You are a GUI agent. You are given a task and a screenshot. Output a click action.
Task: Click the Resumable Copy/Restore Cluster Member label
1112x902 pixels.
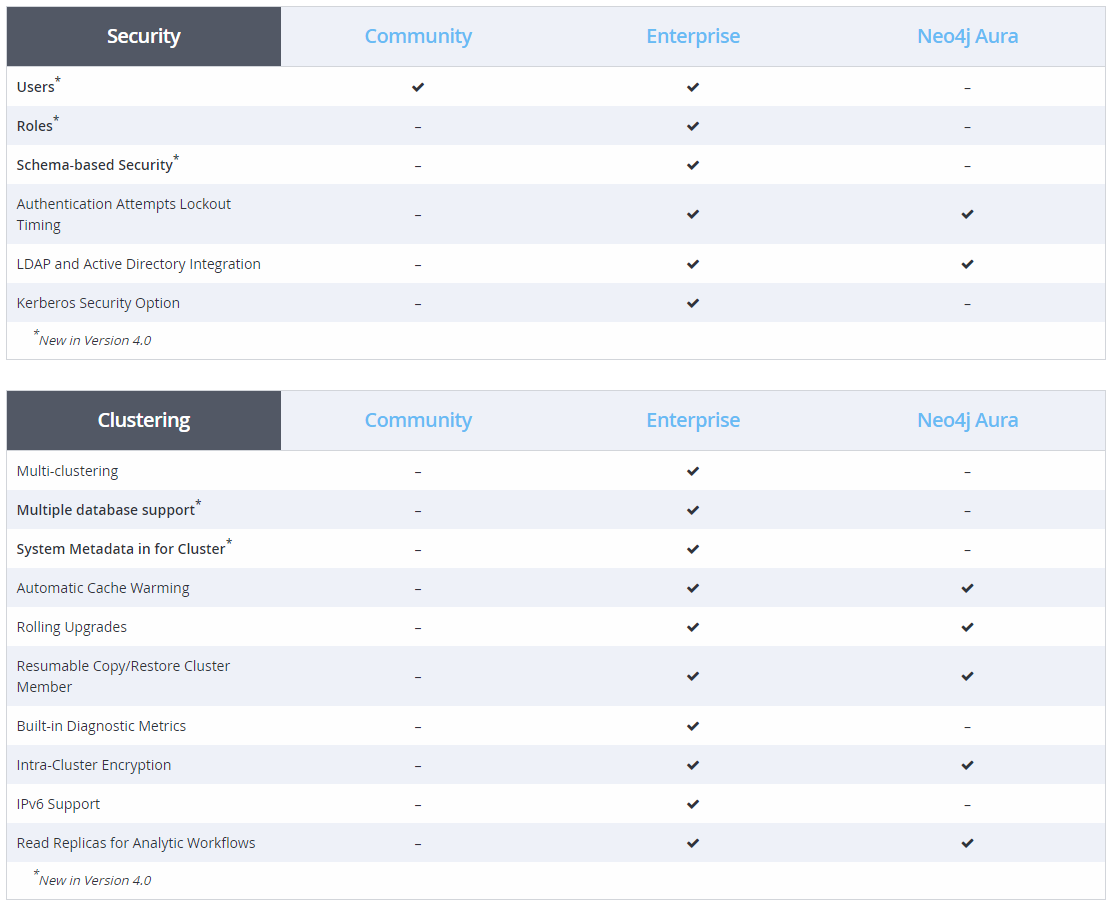(x=123, y=676)
